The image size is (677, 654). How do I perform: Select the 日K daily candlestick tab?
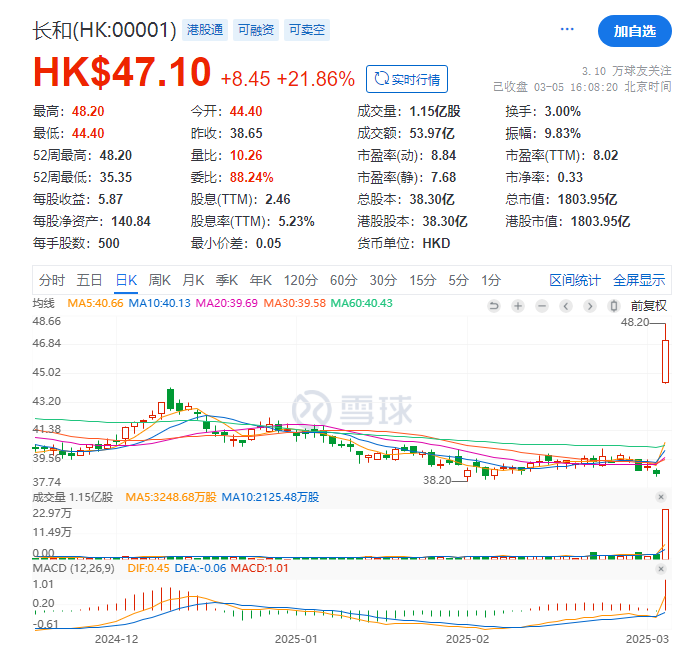127,280
